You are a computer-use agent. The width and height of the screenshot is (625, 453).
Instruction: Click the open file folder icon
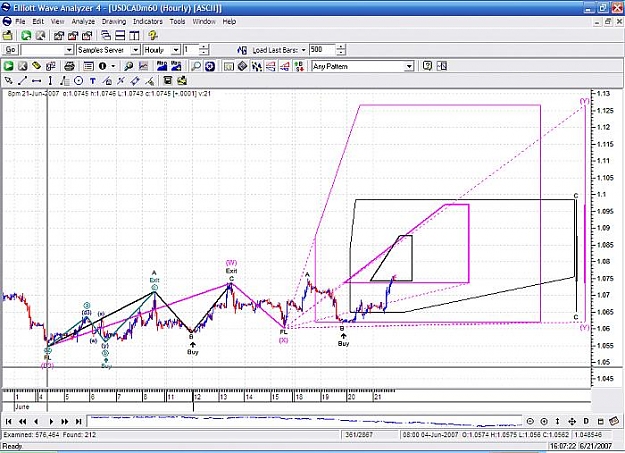click(8, 35)
